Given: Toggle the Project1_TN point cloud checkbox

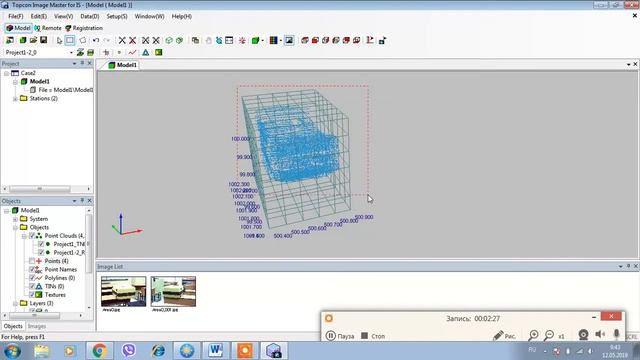Looking at the screenshot, I should 41,244.
